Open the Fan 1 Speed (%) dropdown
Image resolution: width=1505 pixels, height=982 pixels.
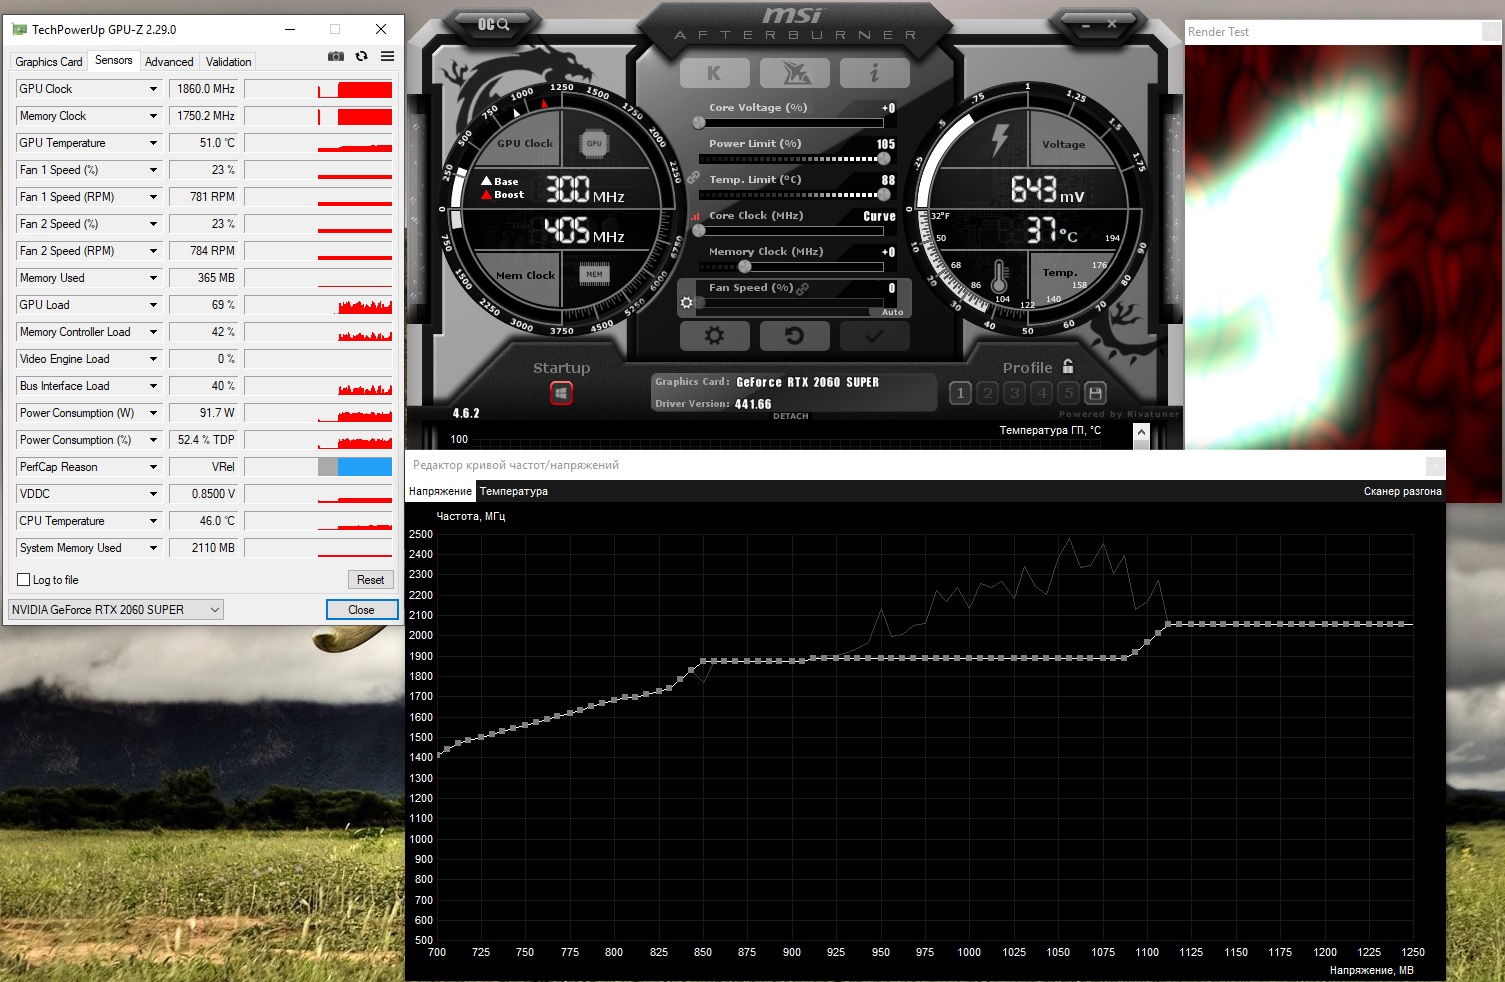pos(153,170)
